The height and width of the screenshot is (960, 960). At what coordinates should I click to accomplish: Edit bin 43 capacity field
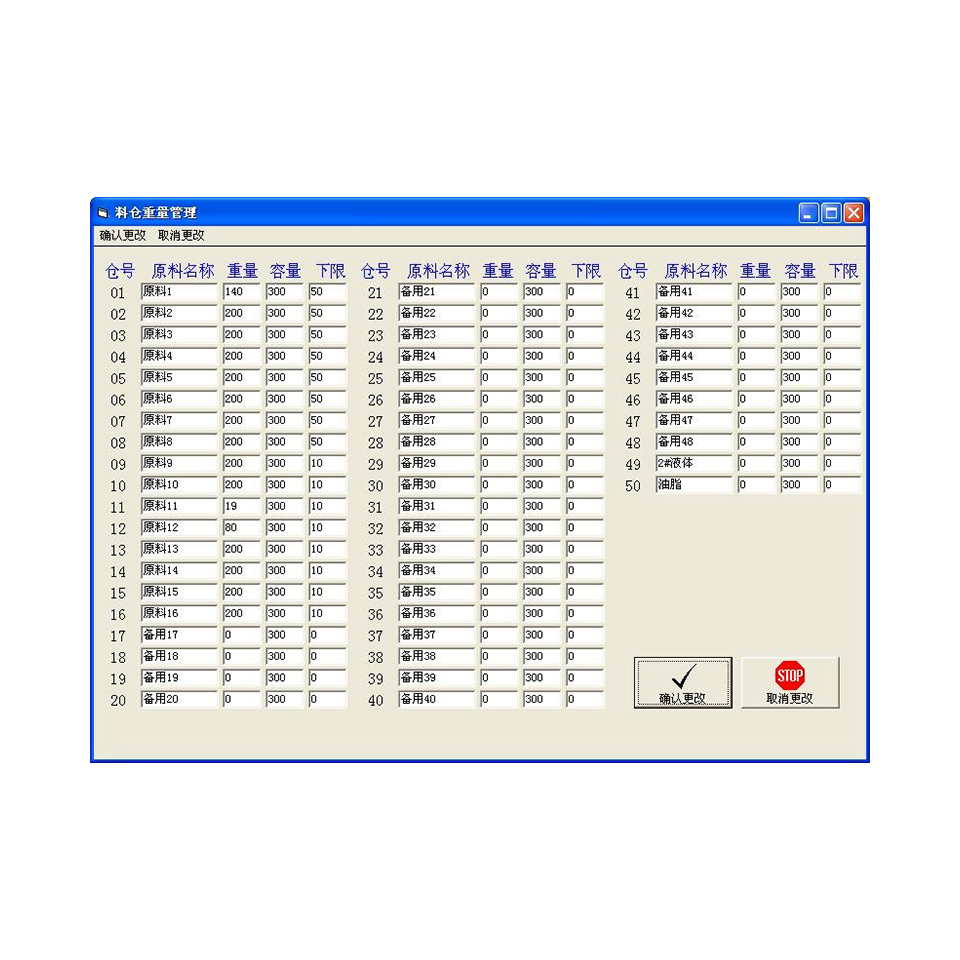799,335
